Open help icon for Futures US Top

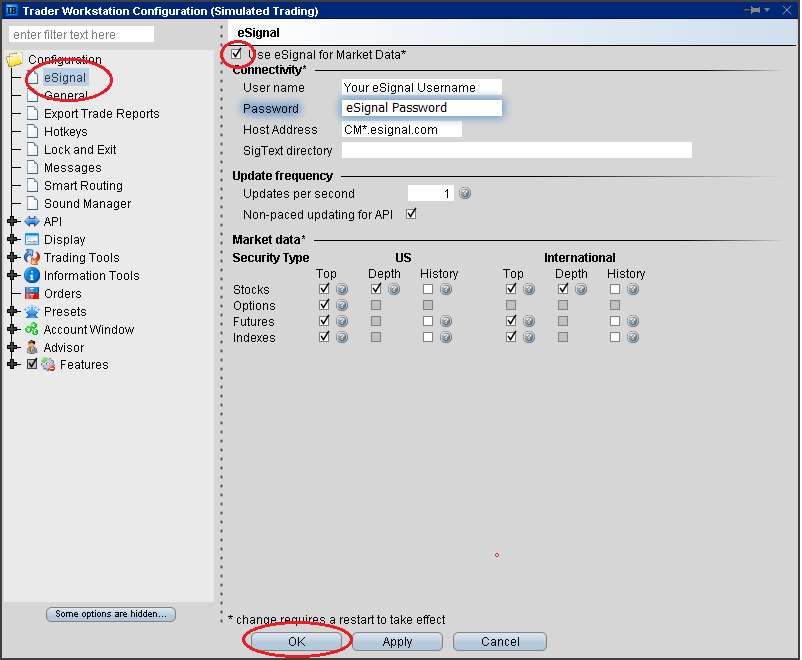tap(342, 321)
